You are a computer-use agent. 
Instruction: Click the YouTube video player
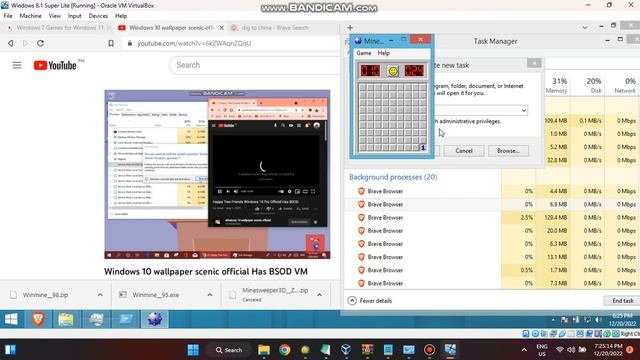pos(217,174)
